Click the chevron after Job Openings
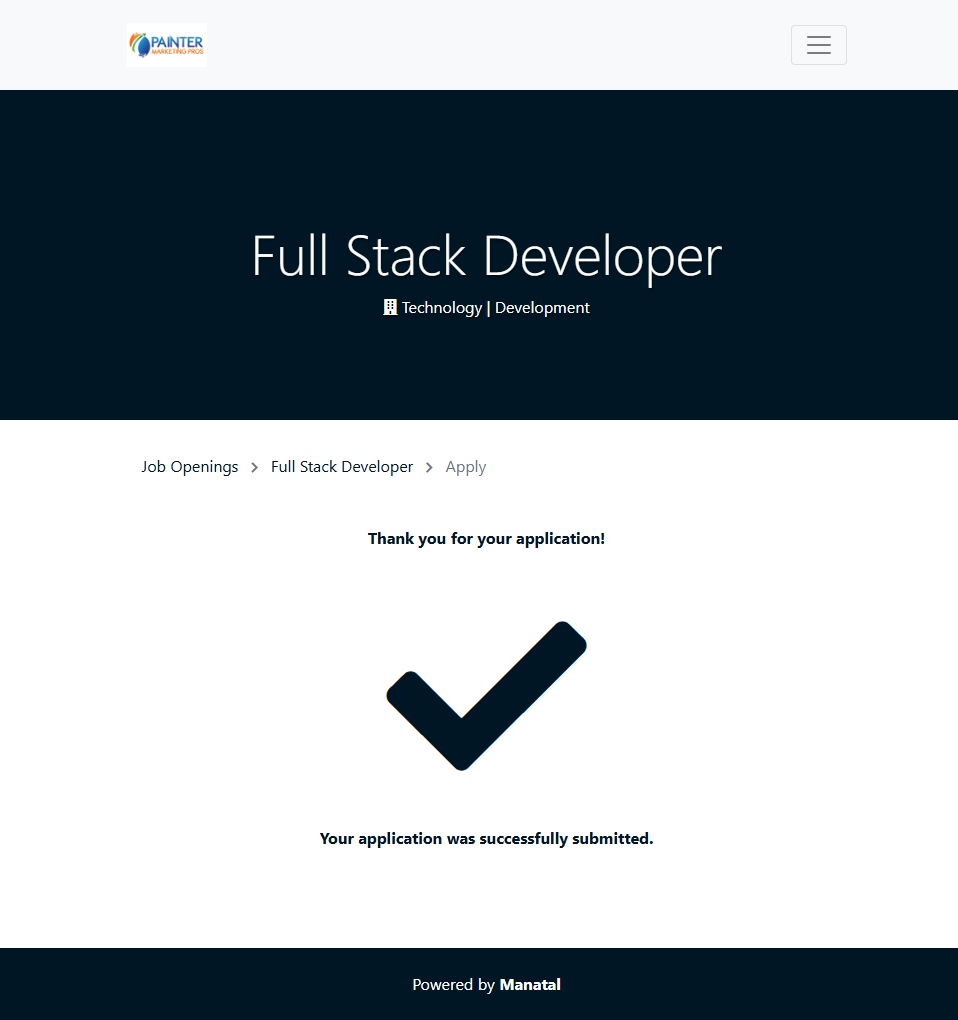This screenshot has height=1020, width=958. 255,467
